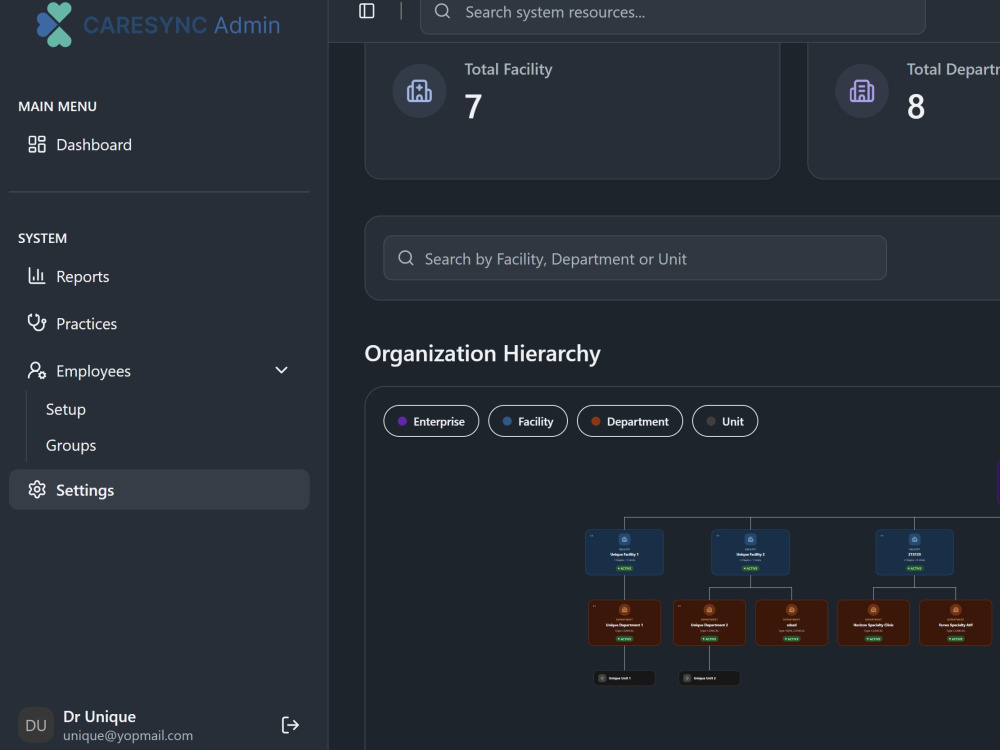Toggle the Enterprise legend filter
This screenshot has height=750, width=1000.
point(431,421)
